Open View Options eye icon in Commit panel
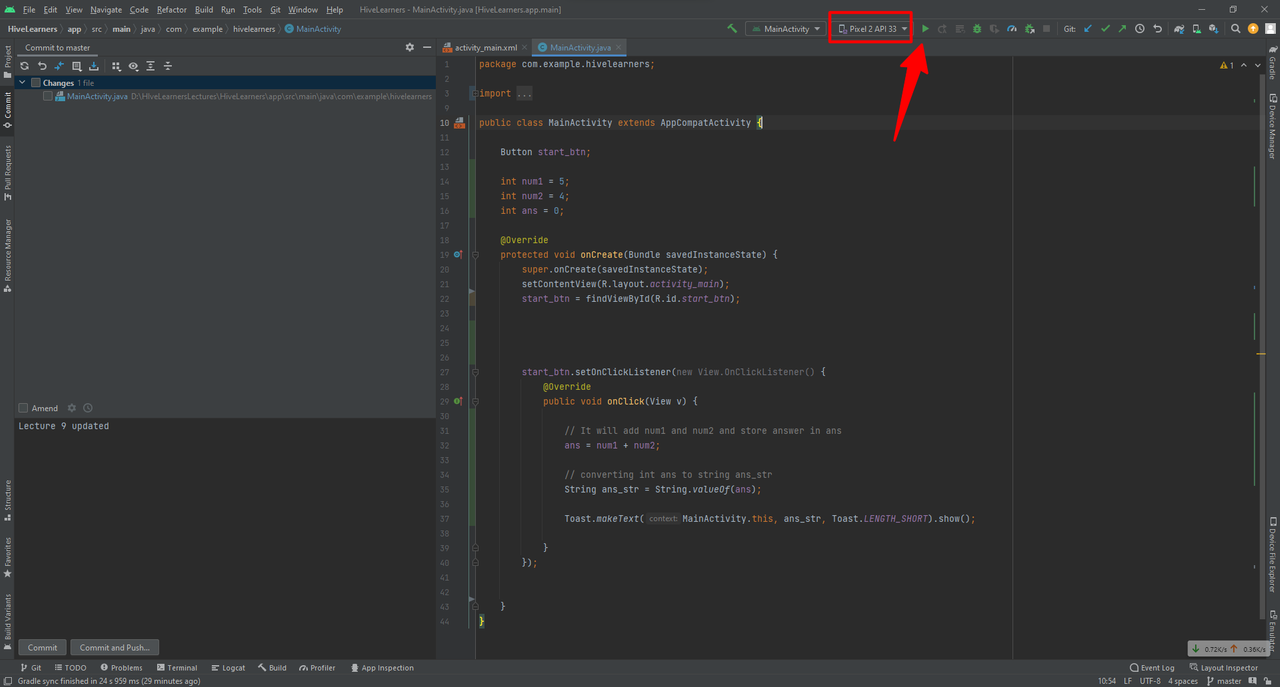 pos(133,66)
